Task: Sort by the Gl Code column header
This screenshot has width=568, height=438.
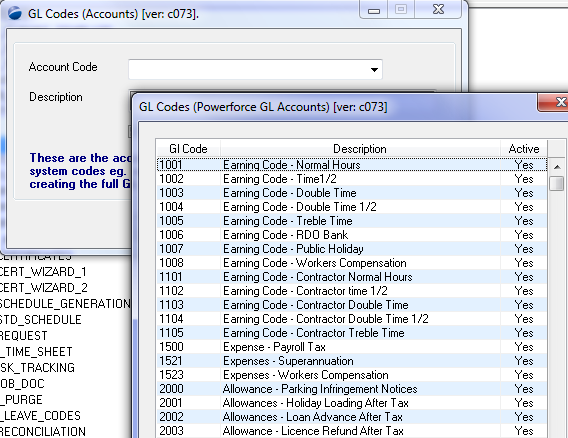Action: click(188, 149)
